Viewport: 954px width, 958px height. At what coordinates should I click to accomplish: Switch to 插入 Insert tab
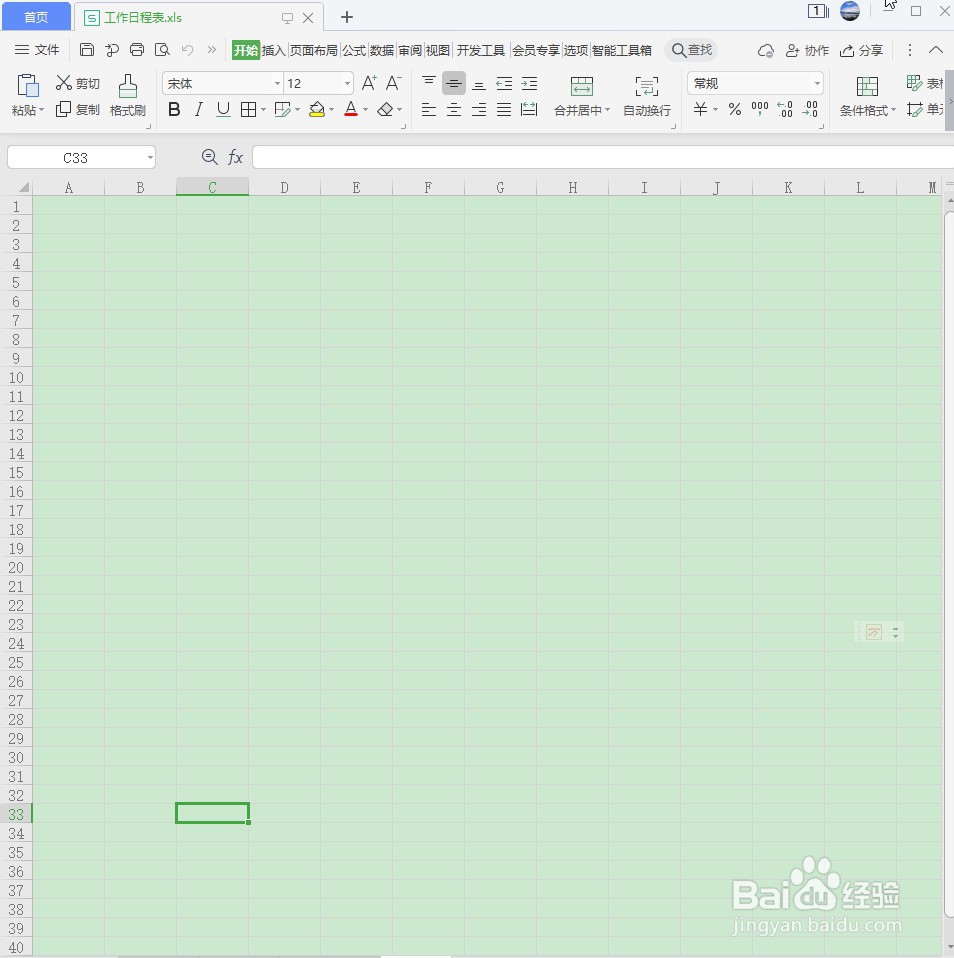click(274, 50)
